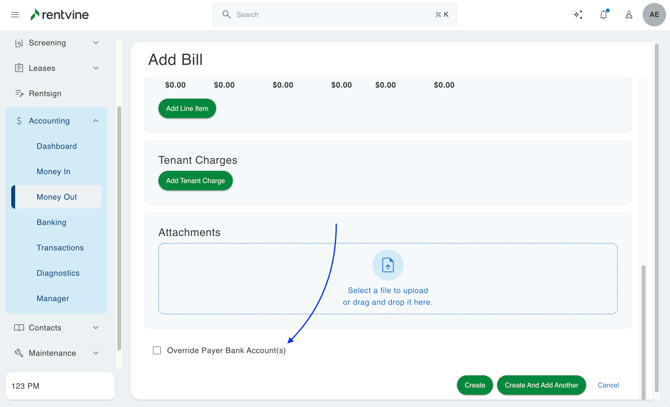Open the AI sparkle assistant icon
The image size is (670, 407).
click(x=578, y=15)
